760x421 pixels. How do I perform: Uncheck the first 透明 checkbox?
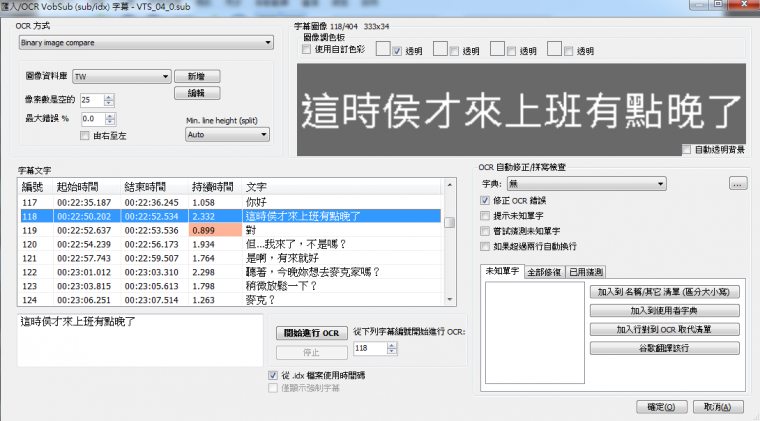pos(397,51)
